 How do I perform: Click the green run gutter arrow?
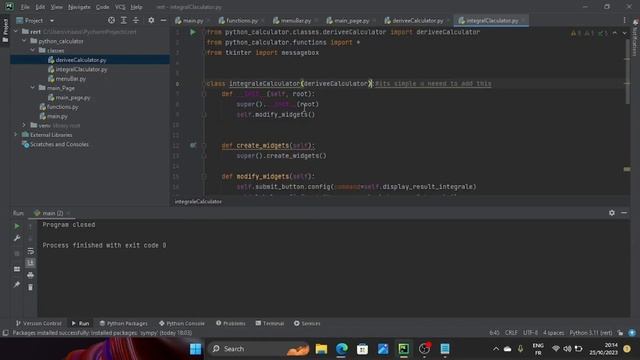point(193,32)
